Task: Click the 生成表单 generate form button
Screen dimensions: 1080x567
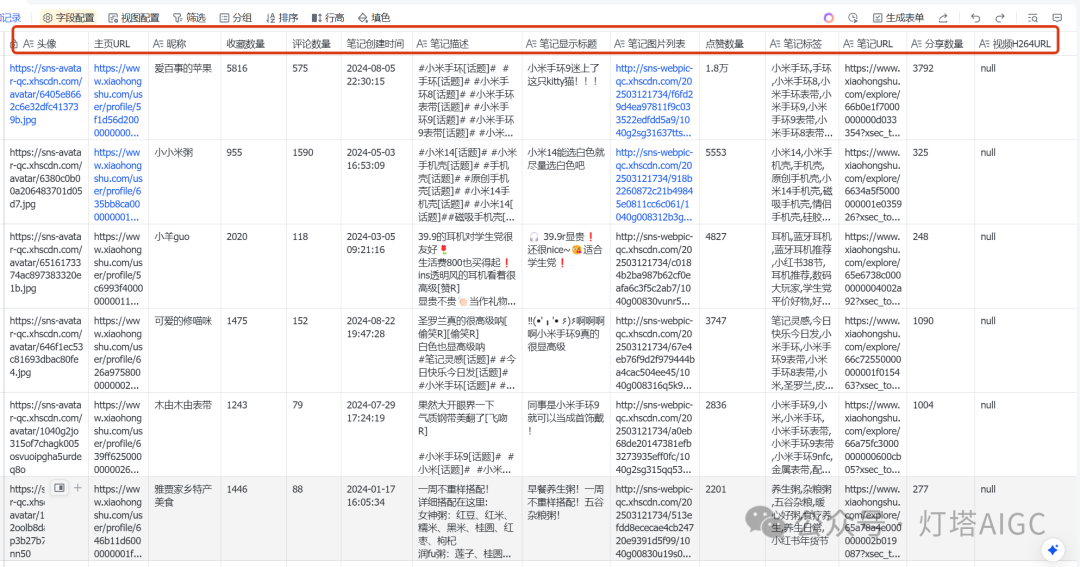Action: [898, 18]
